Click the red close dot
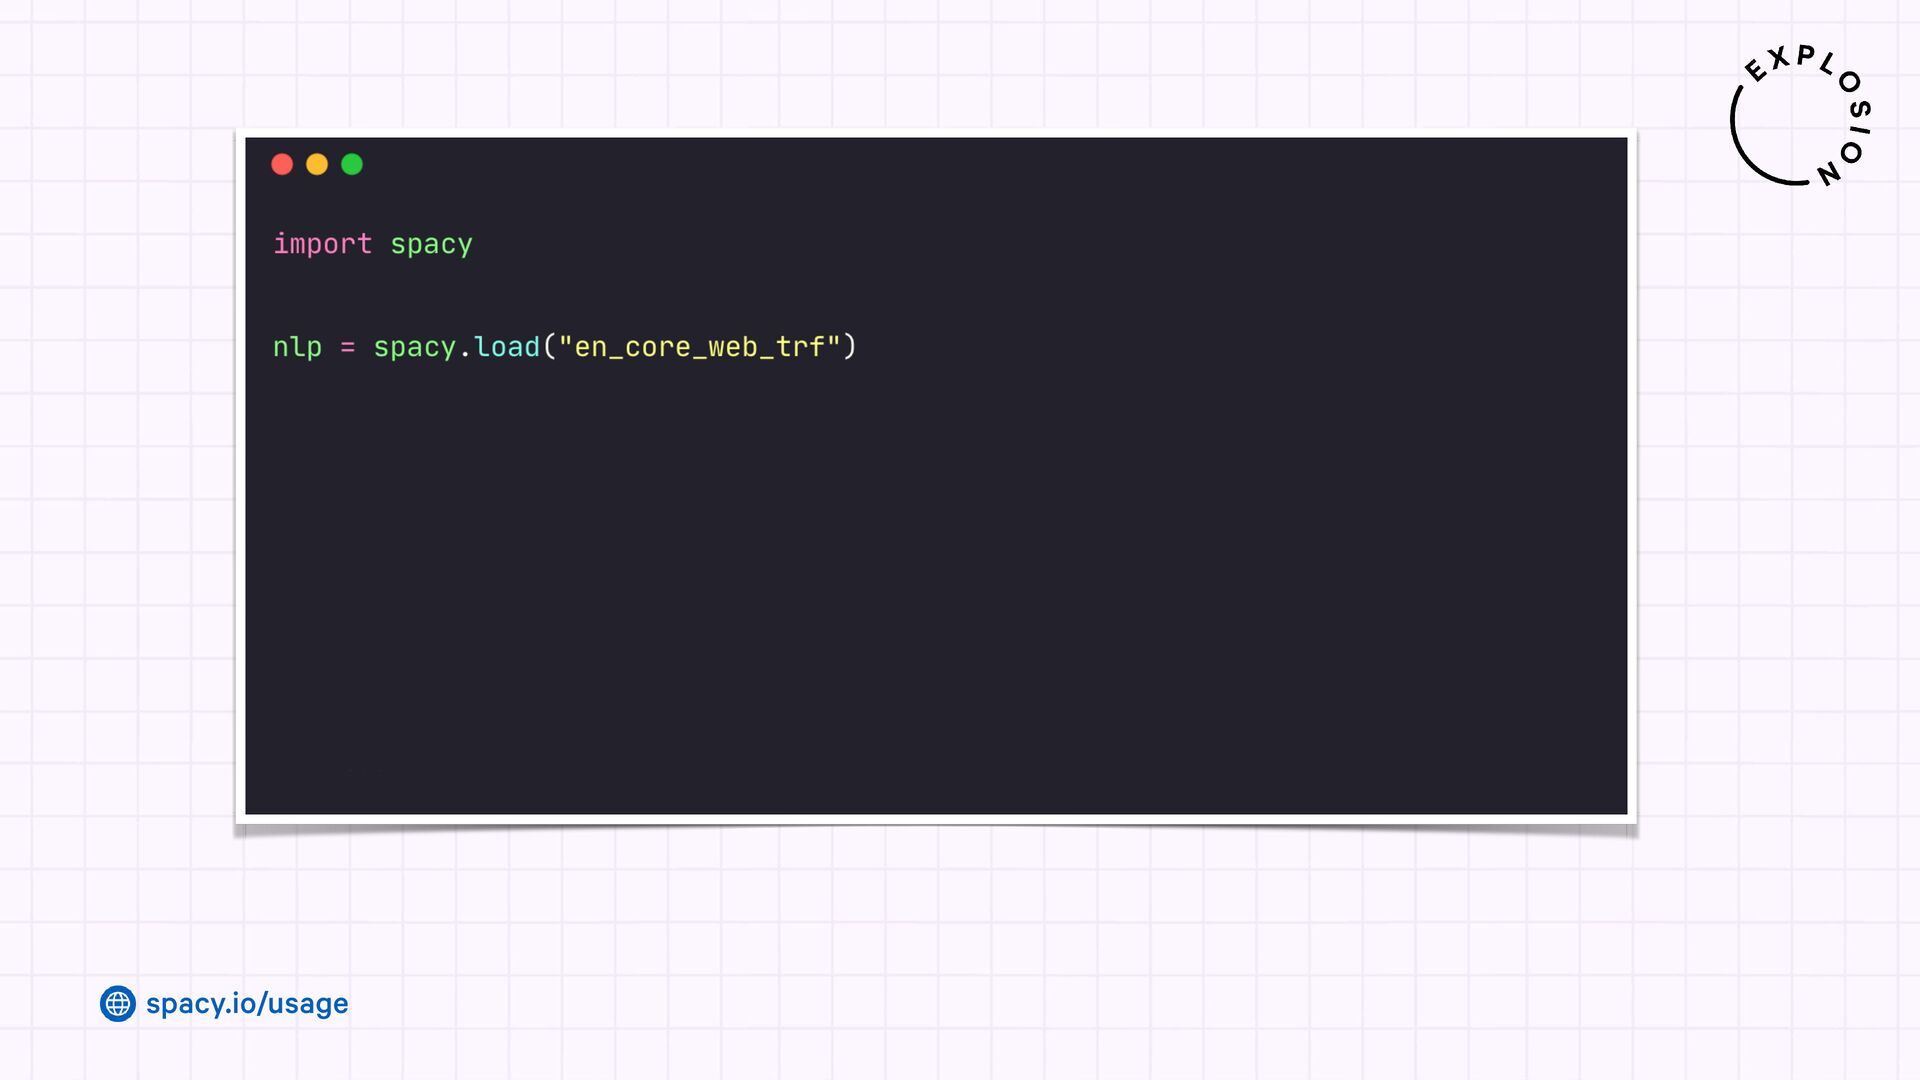The image size is (1920, 1080). pos(282,164)
